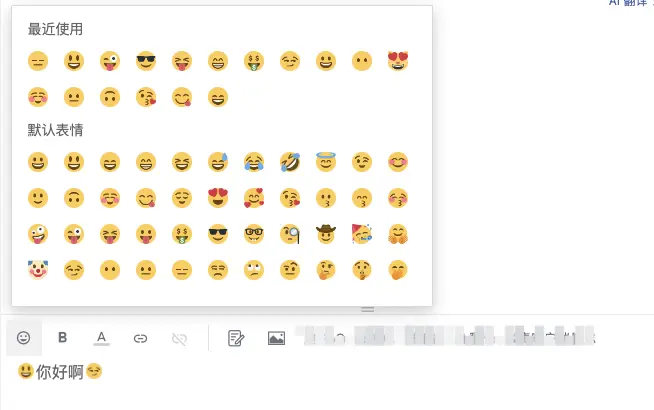Choose the money-mouth emoji in recently used
The image size is (654, 410).
point(254,61)
